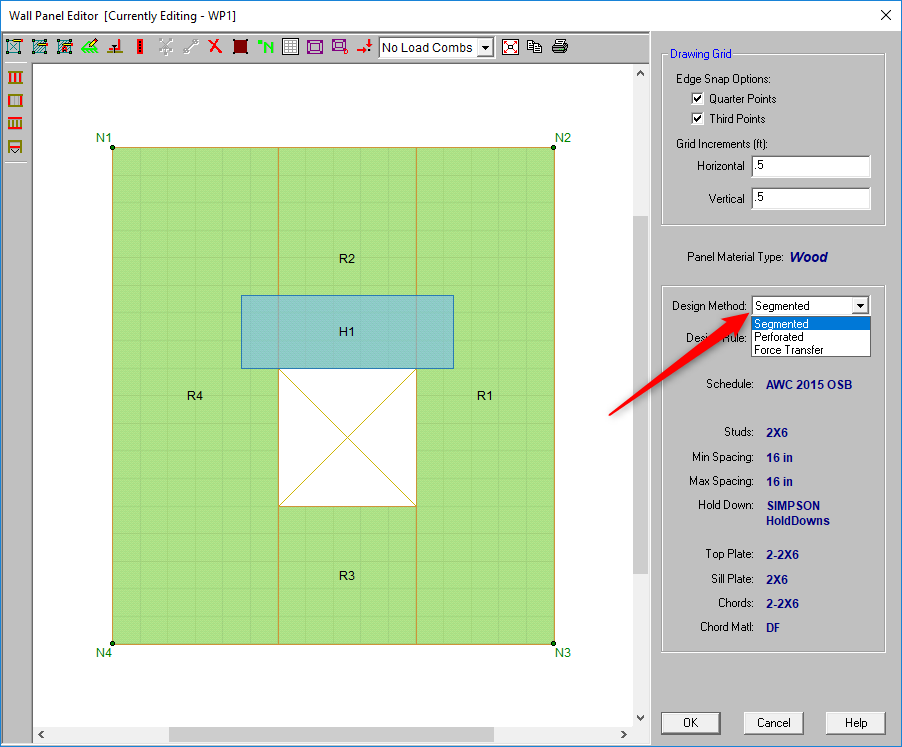Click the Cancel button

click(x=773, y=723)
